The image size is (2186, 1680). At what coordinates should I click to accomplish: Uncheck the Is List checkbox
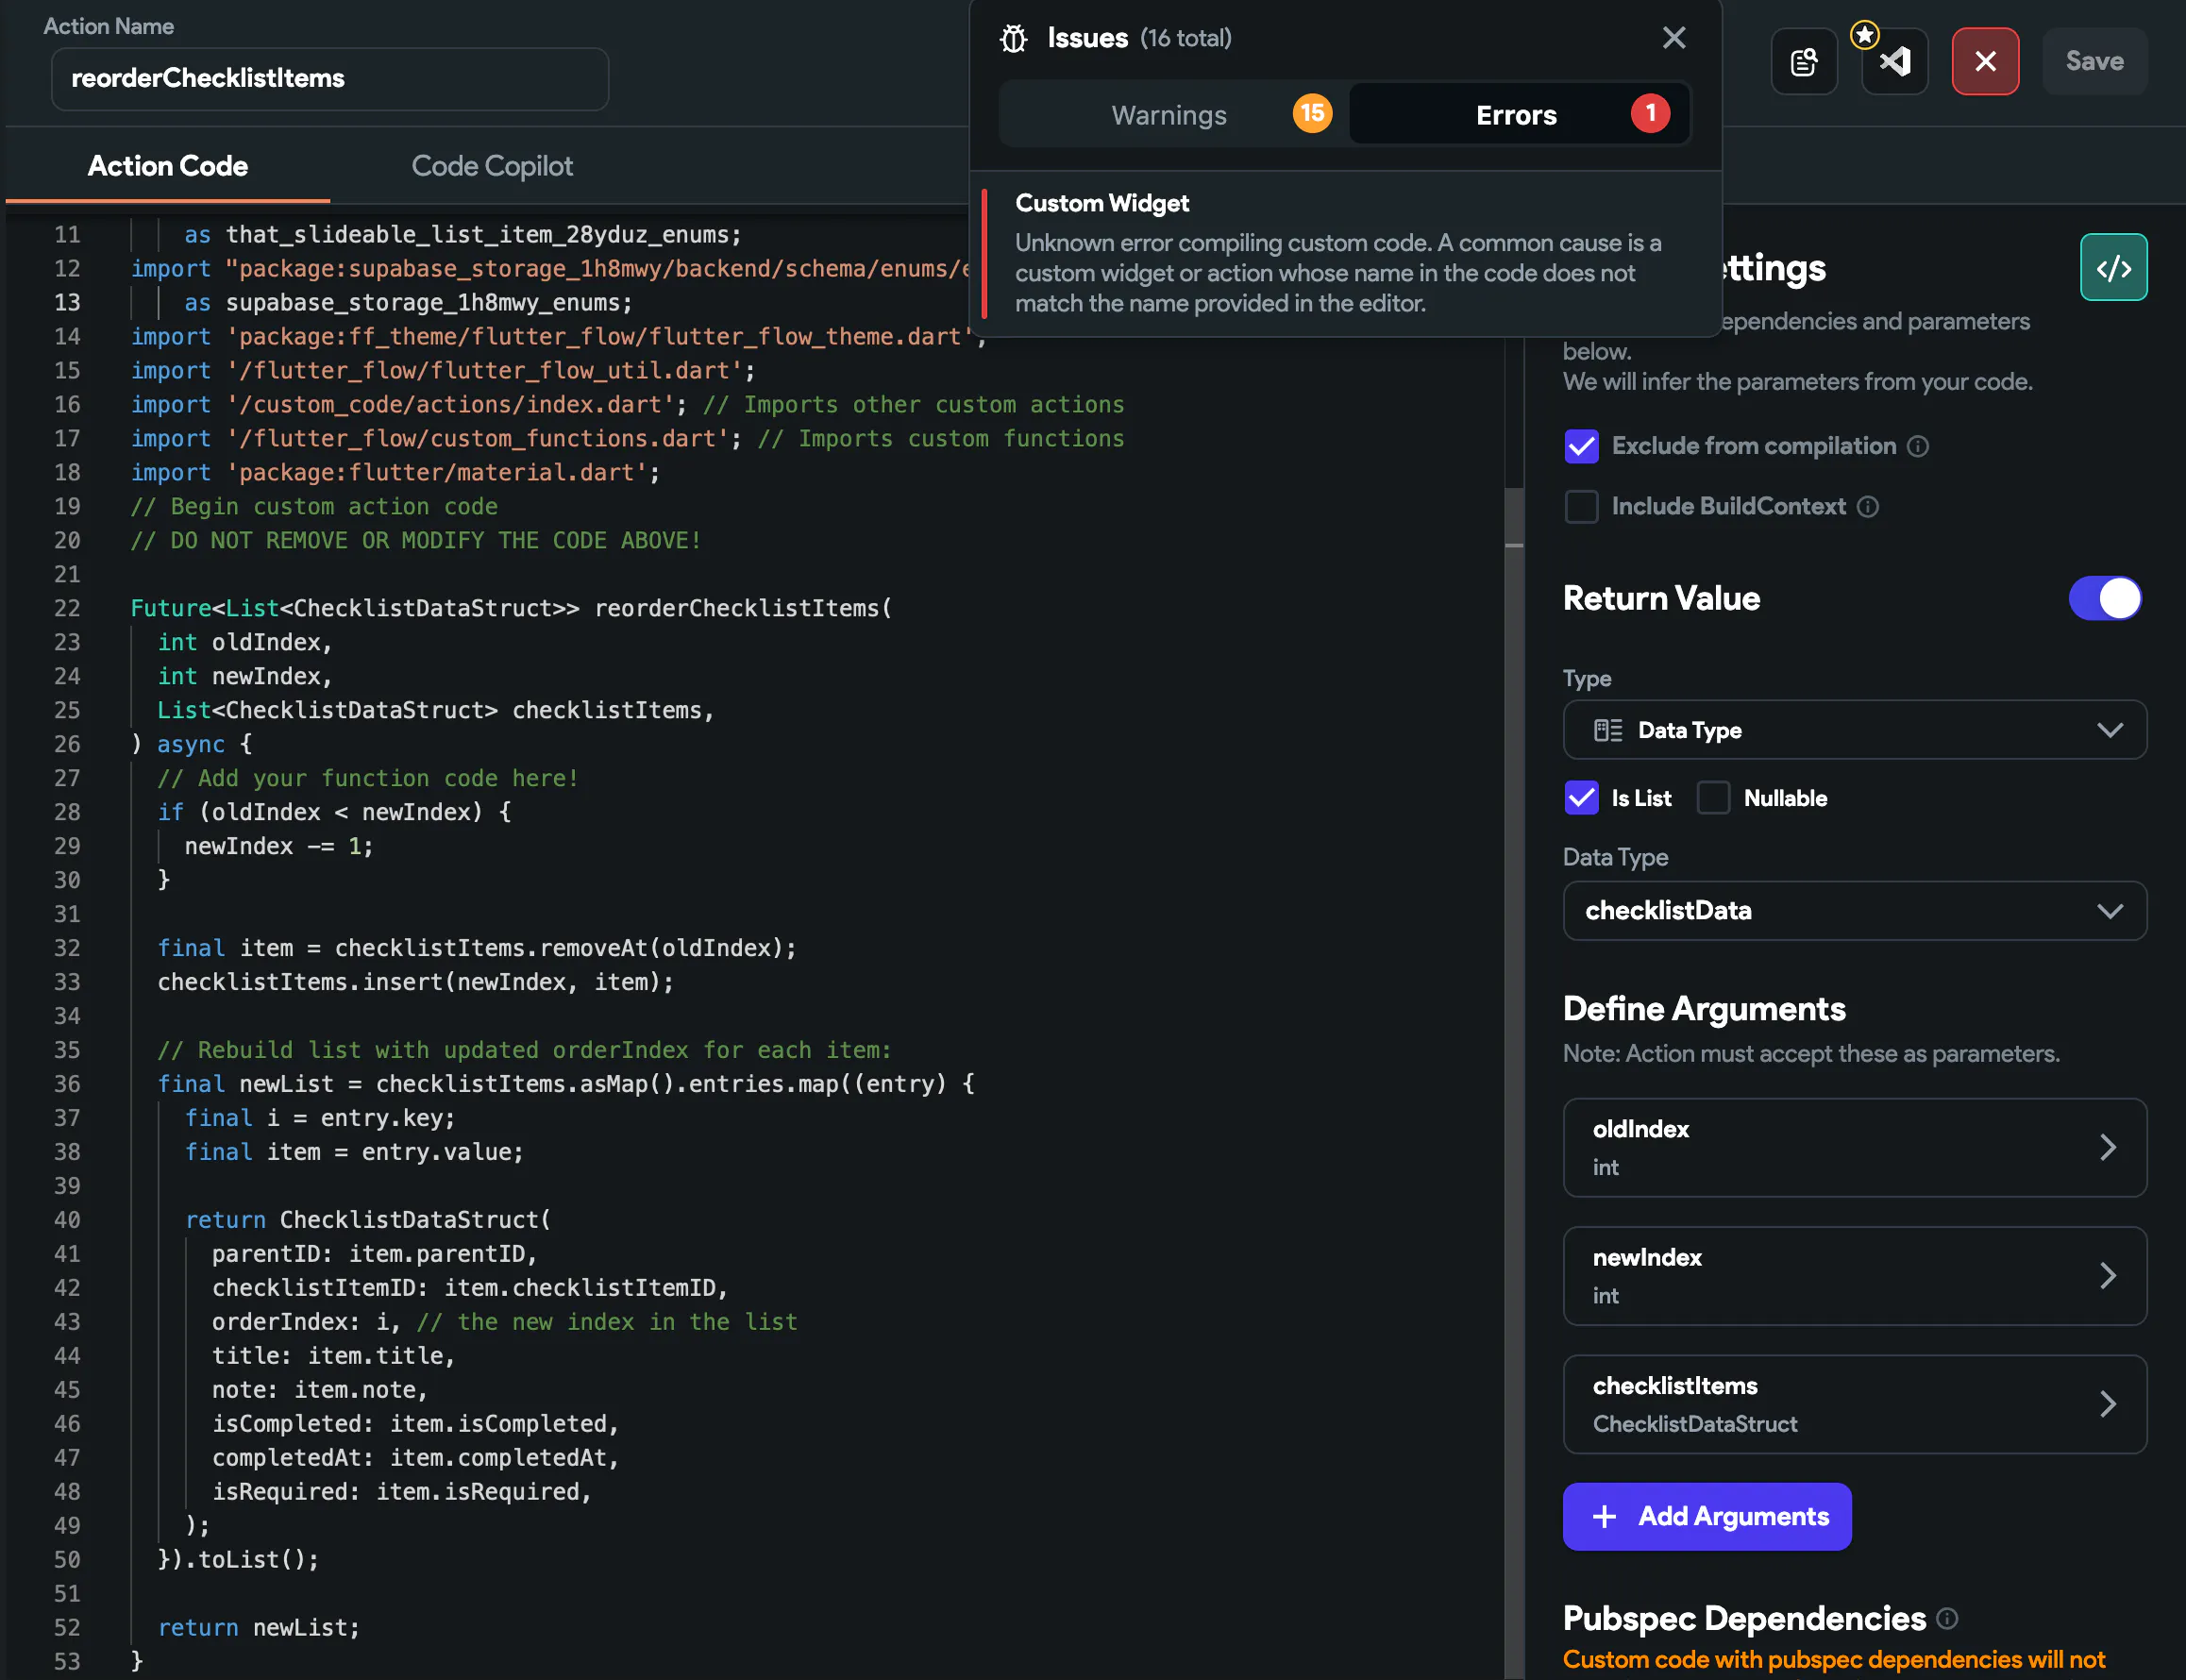pos(1581,798)
